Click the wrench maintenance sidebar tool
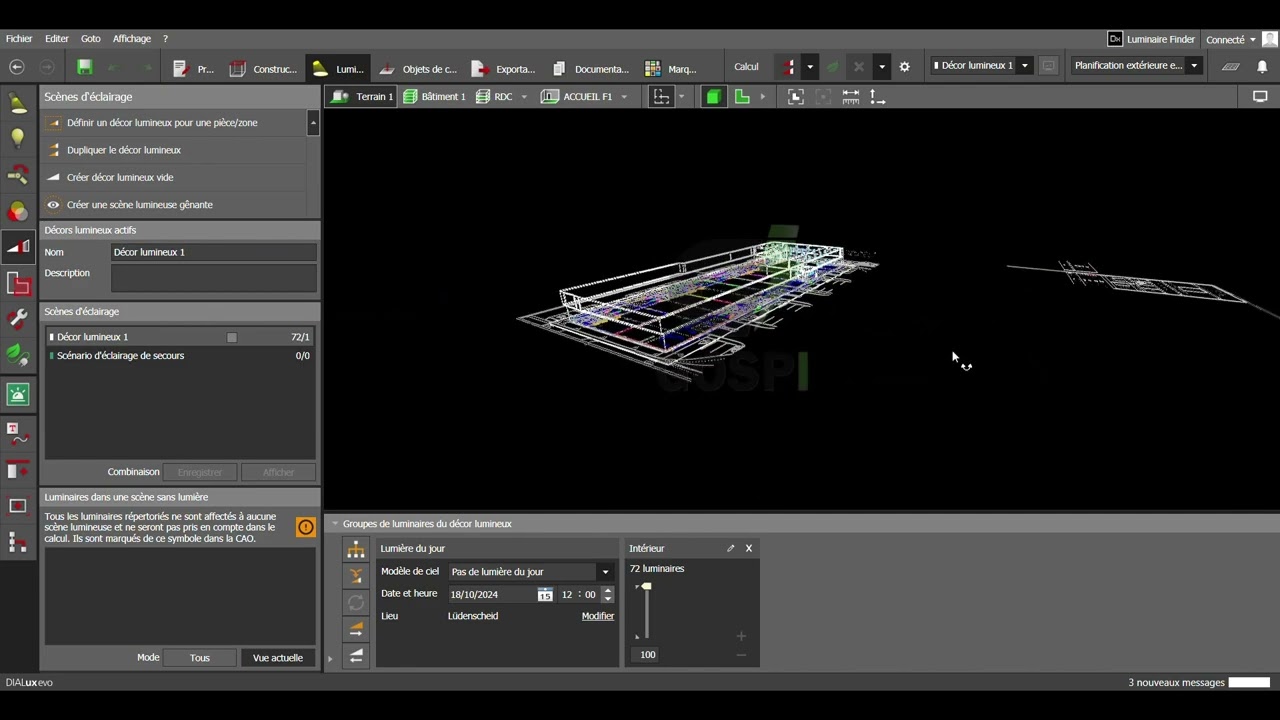Image resolution: width=1280 pixels, height=720 pixels. pos(18,320)
